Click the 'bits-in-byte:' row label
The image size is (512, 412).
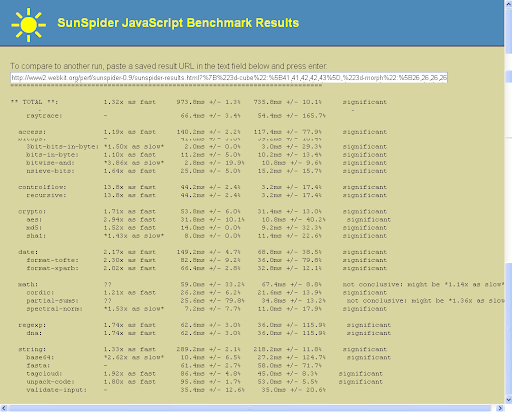[x=52, y=155]
